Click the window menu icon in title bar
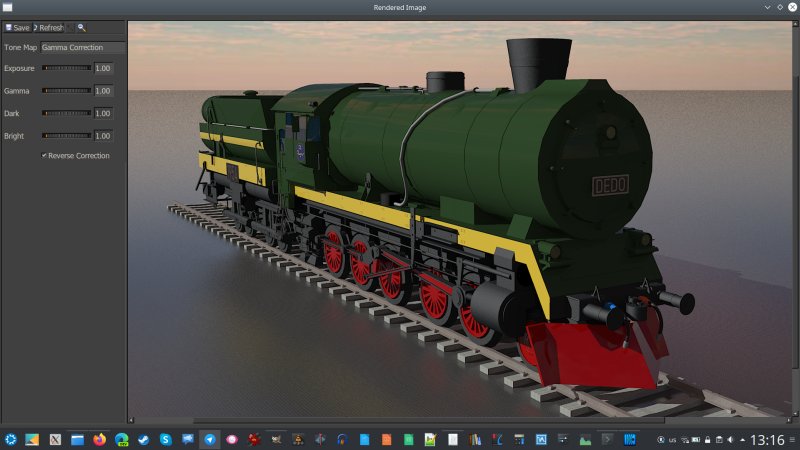The width and height of the screenshot is (800, 450). coord(8,7)
